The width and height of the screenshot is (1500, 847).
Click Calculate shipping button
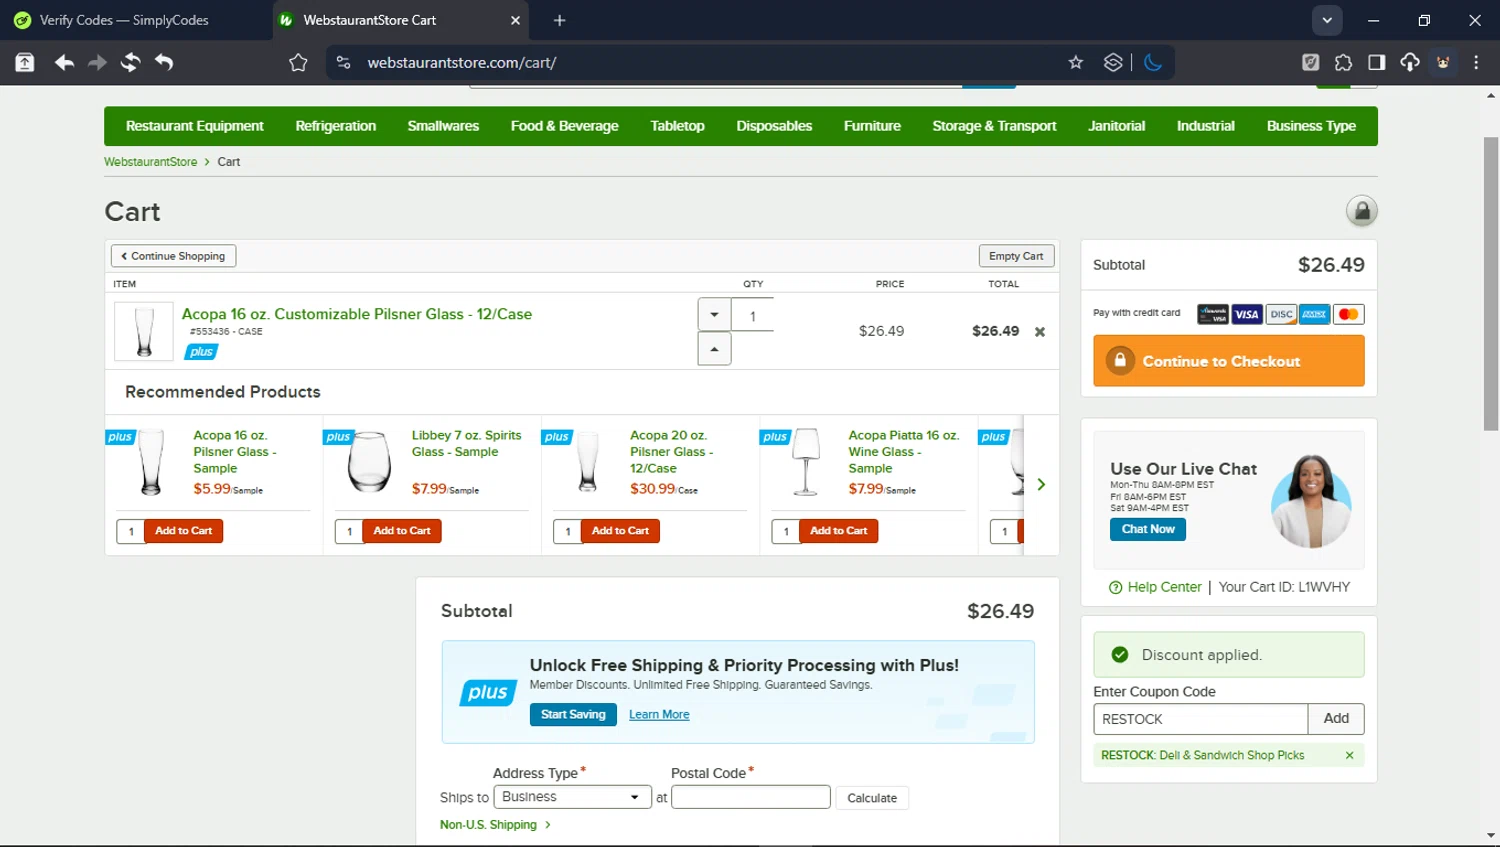point(872,798)
